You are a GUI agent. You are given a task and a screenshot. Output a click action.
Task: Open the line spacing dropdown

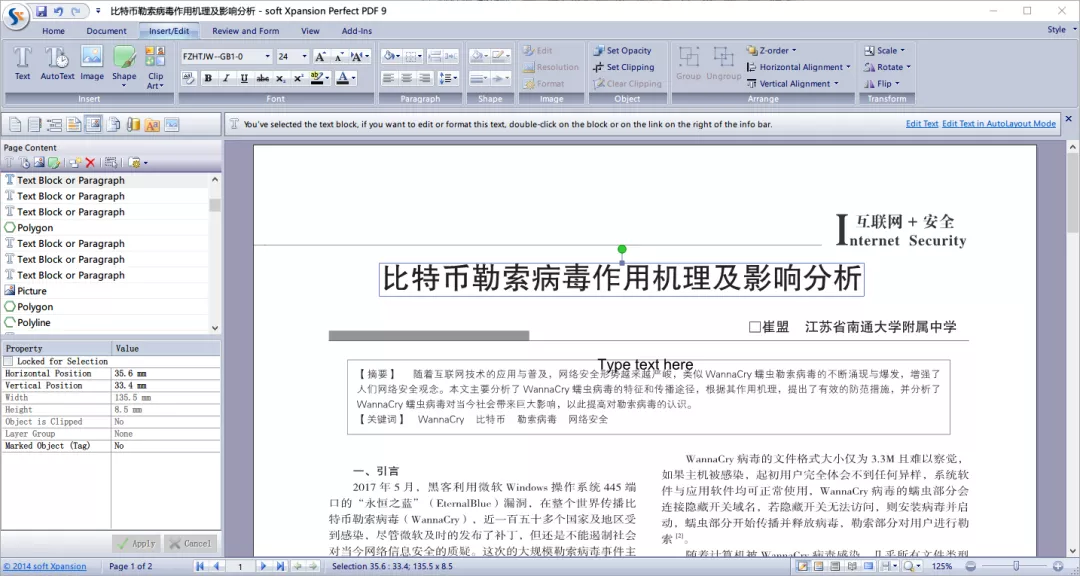click(448, 79)
